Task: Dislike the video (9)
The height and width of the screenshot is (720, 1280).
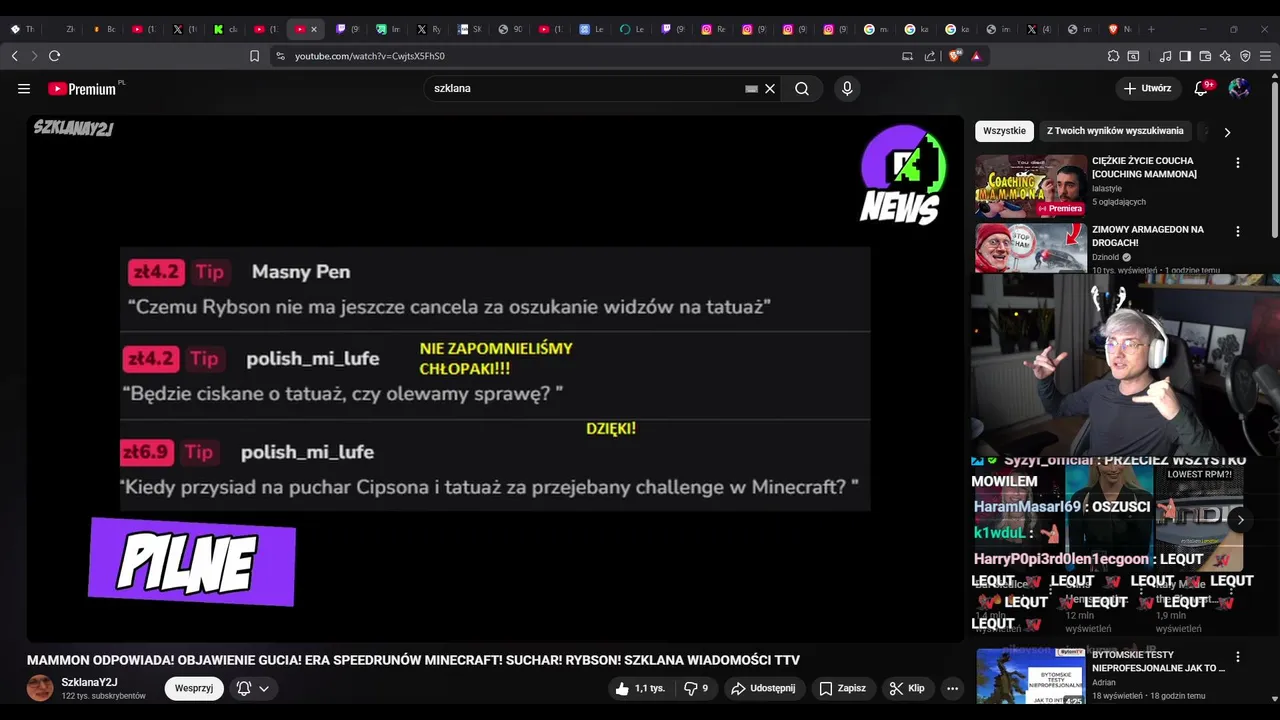Action: click(696, 688)
